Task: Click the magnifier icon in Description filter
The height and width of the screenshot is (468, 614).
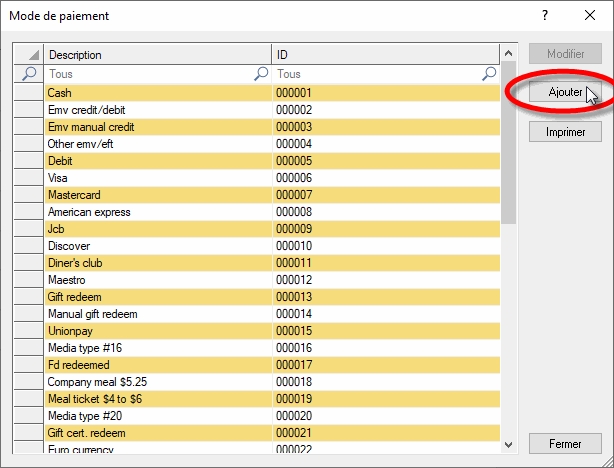Action: click(x=261, y=74)
